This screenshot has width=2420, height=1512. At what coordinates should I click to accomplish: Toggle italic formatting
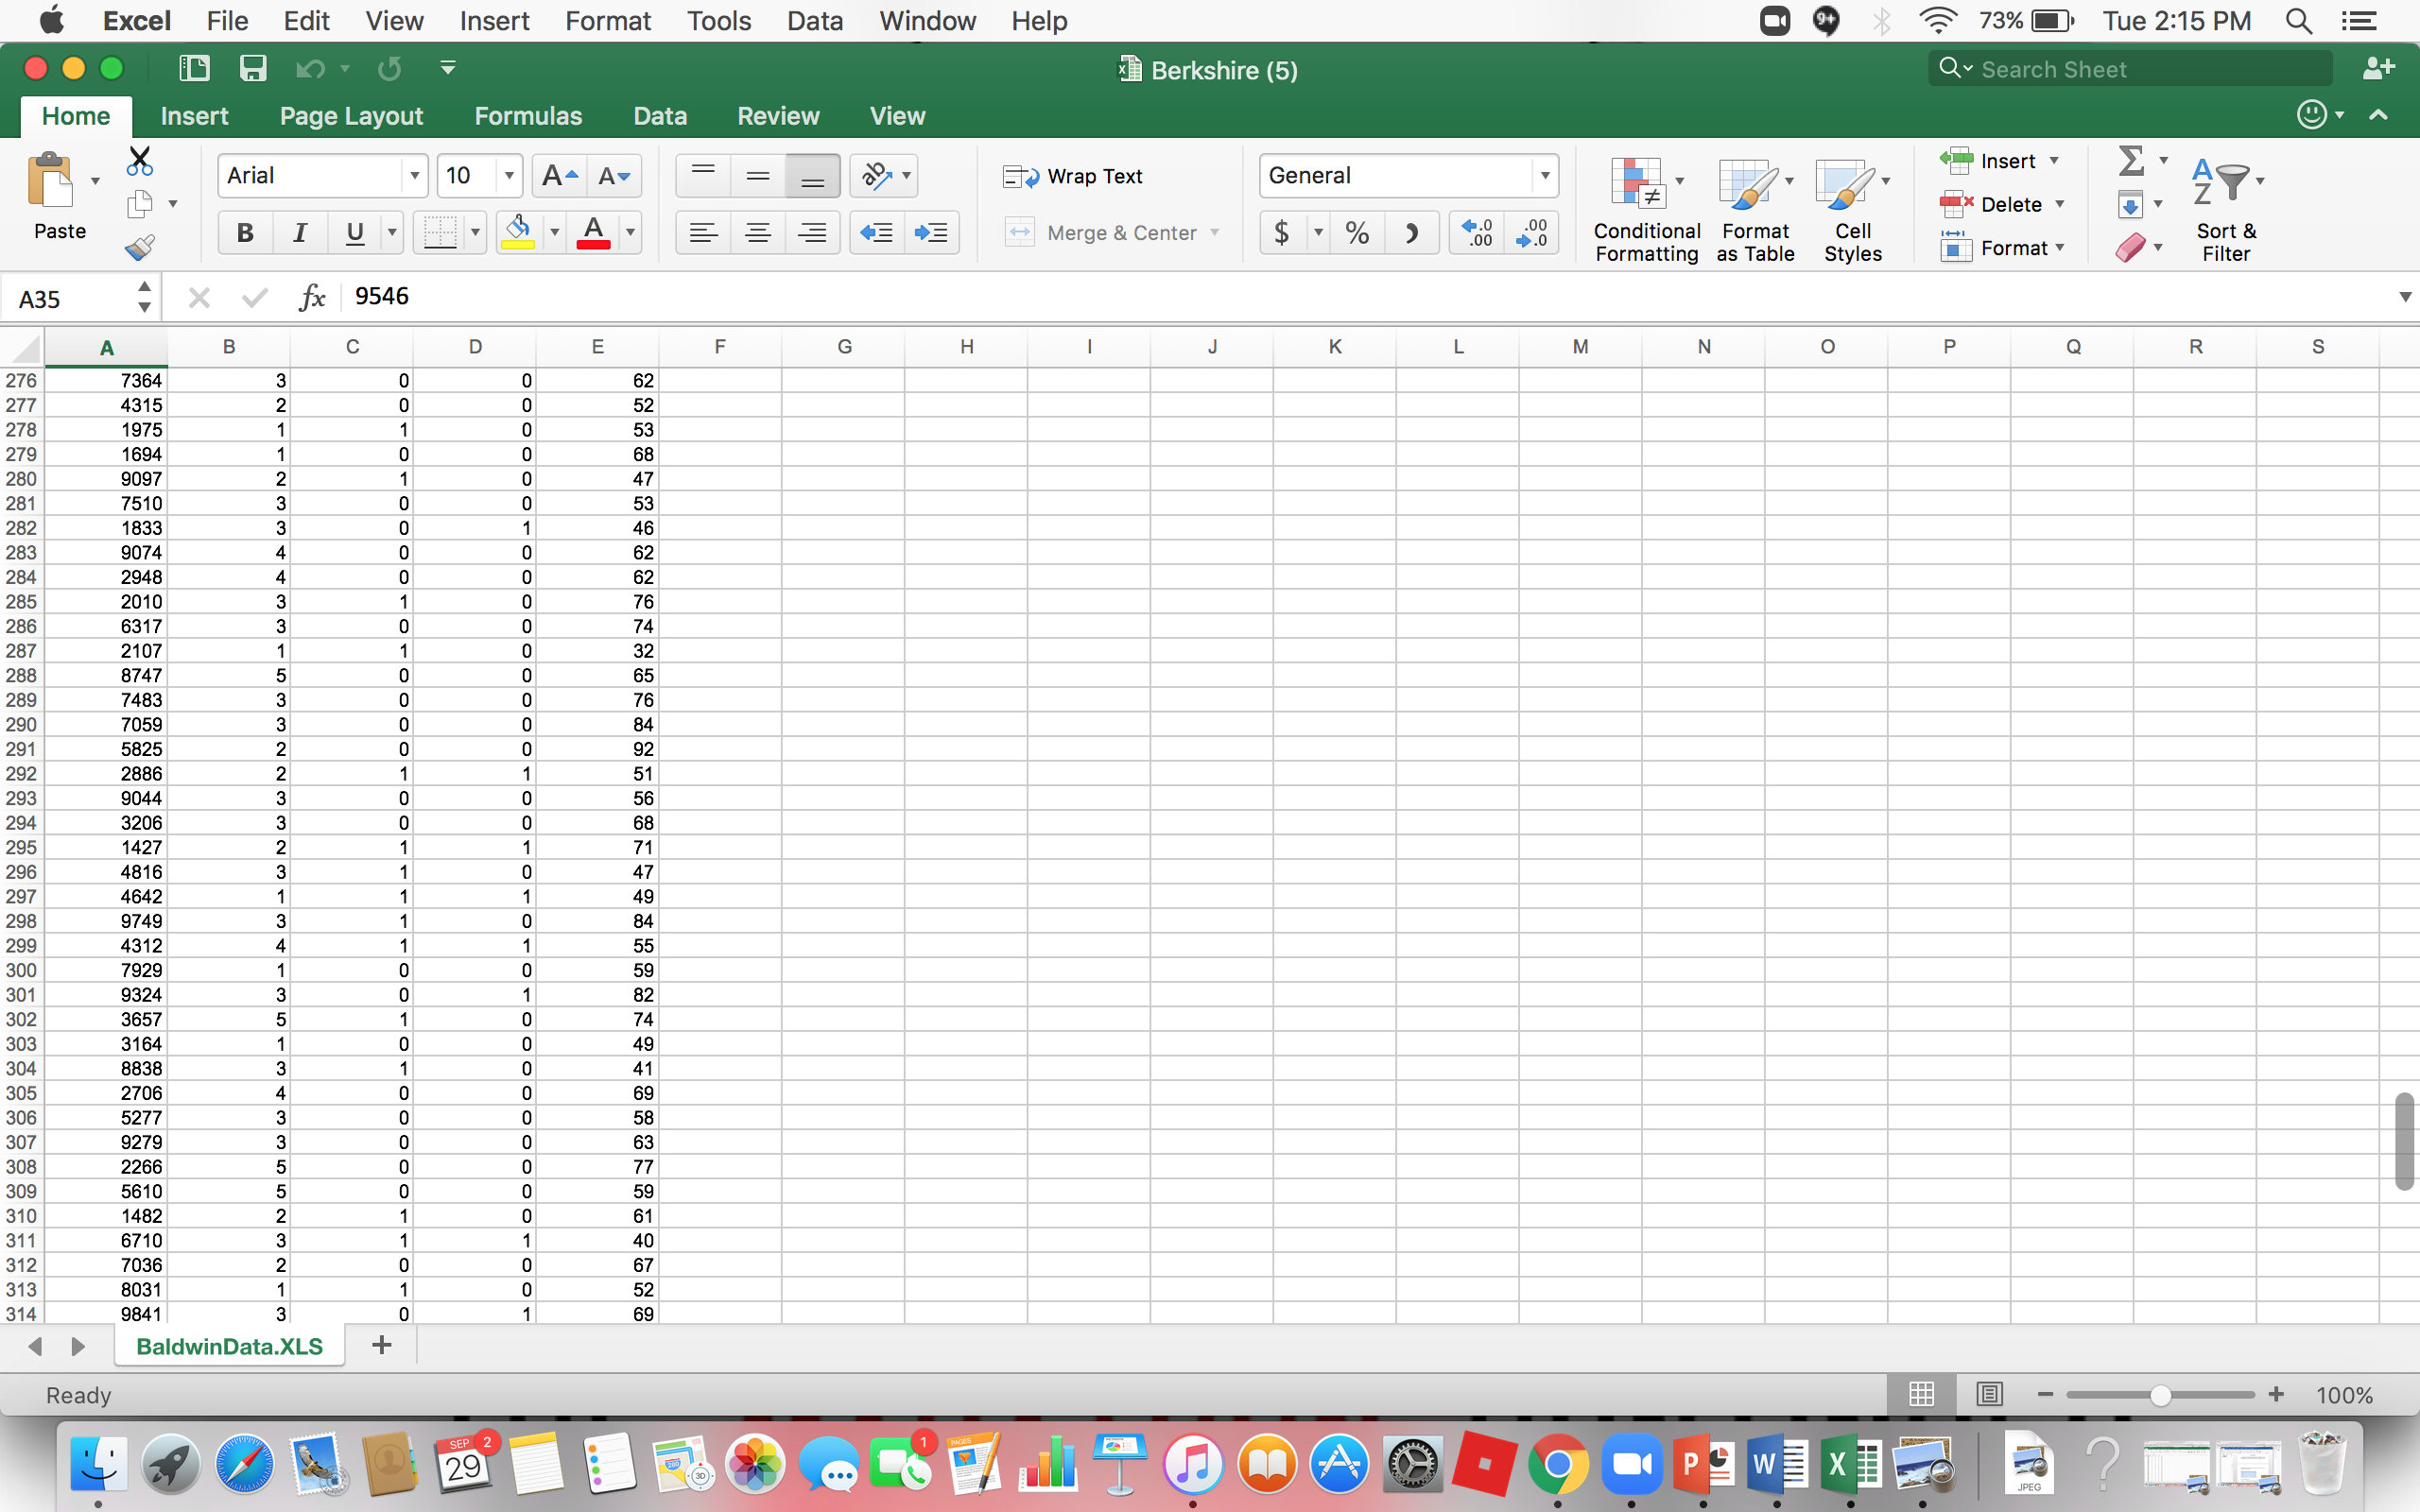(299, 232)
